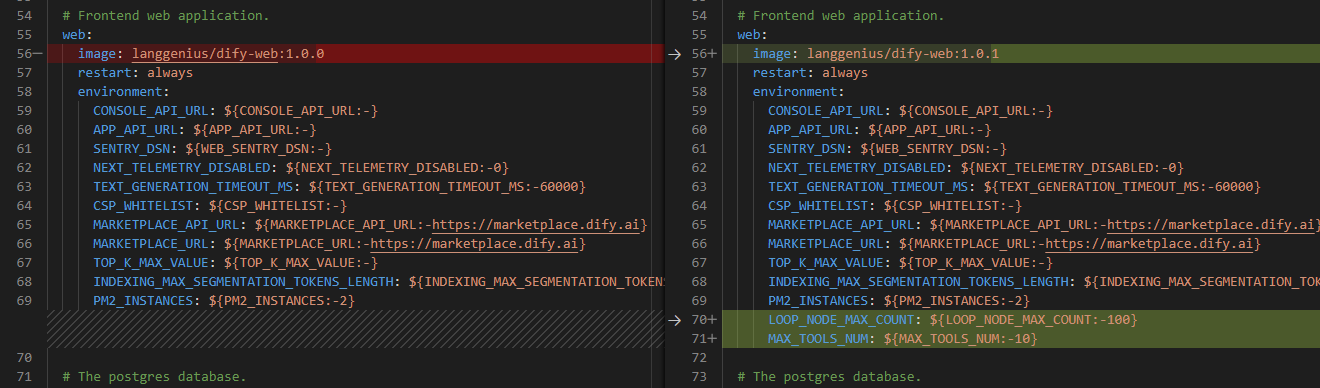This screenshot has width=1320, height=388.
Task: Click line number 56 in the original gutter
Action: click(x=24, y=54)
